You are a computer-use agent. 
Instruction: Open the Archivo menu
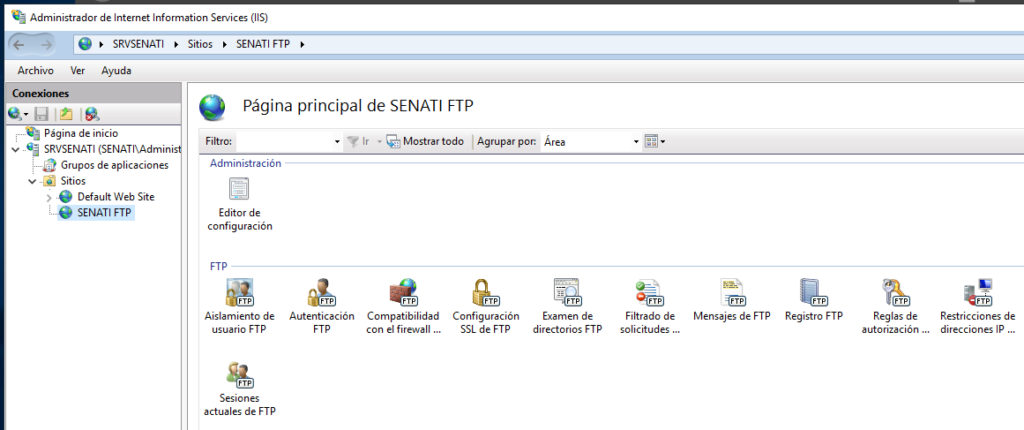pos(35,71)
